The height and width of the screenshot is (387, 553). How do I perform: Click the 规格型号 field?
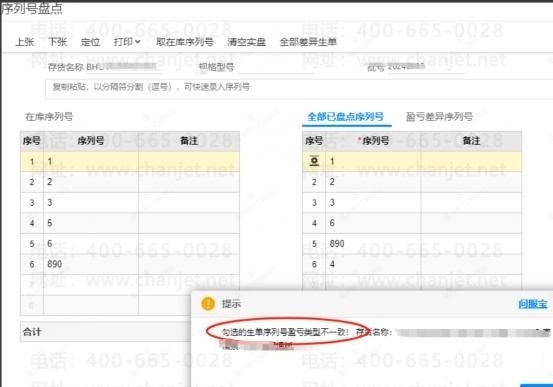(x=275, y=67)
